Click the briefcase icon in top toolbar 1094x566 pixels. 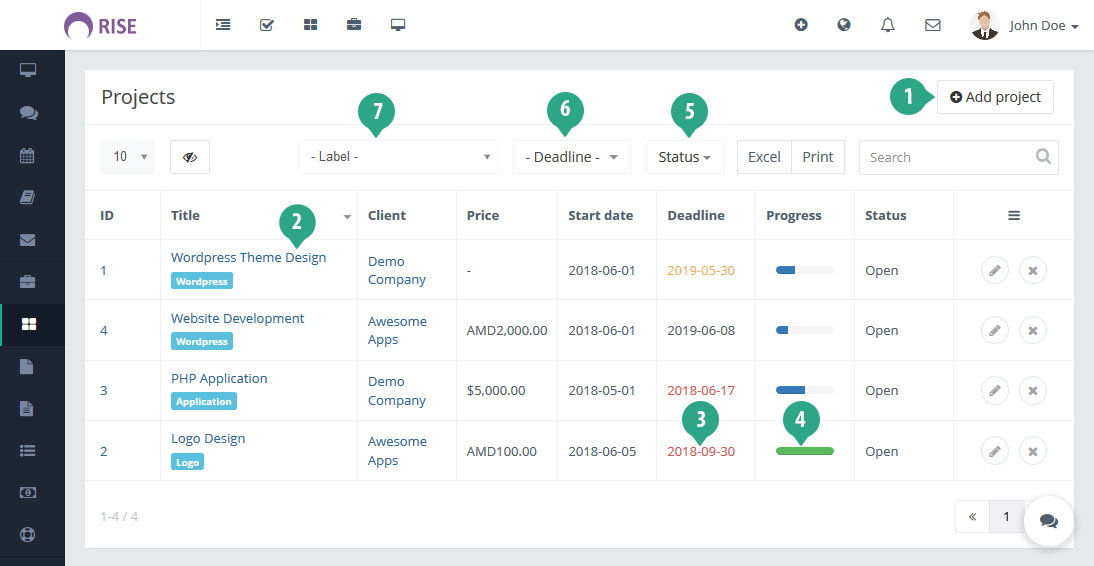coord(354,25)
